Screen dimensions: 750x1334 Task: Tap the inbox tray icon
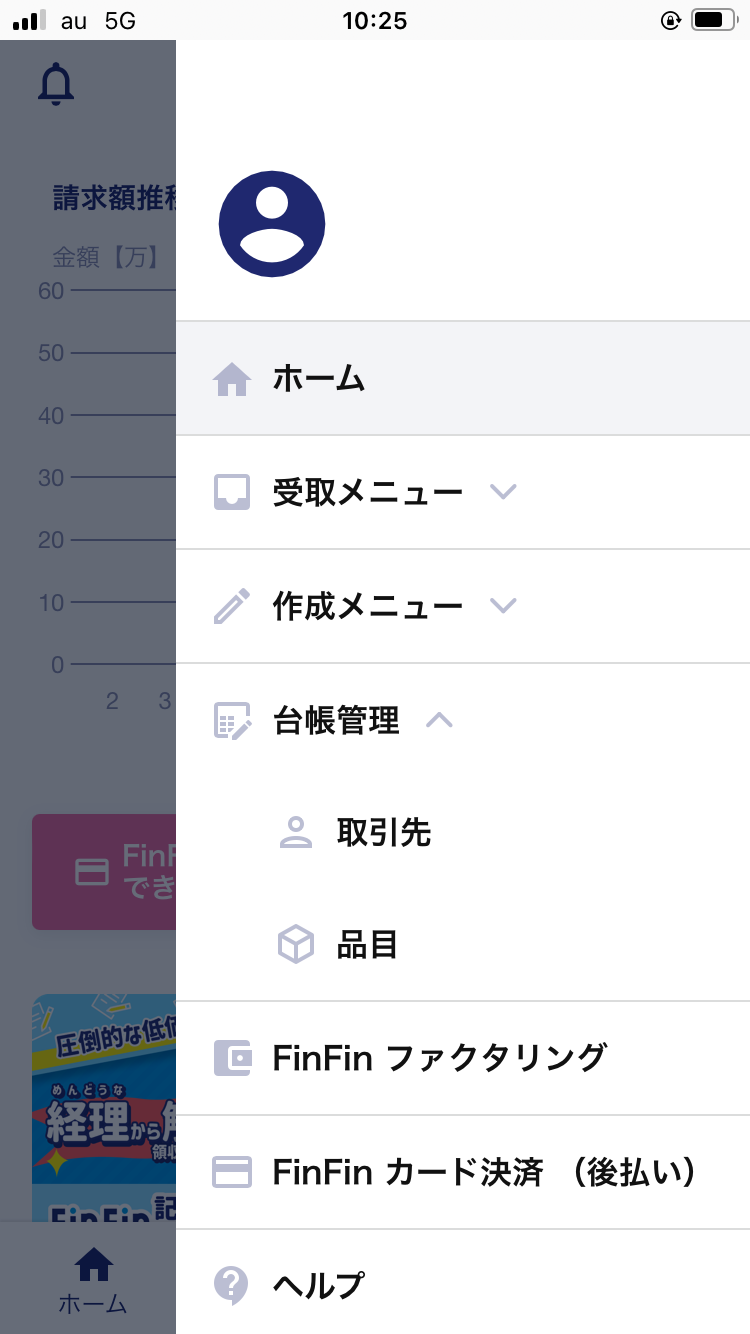232,493
